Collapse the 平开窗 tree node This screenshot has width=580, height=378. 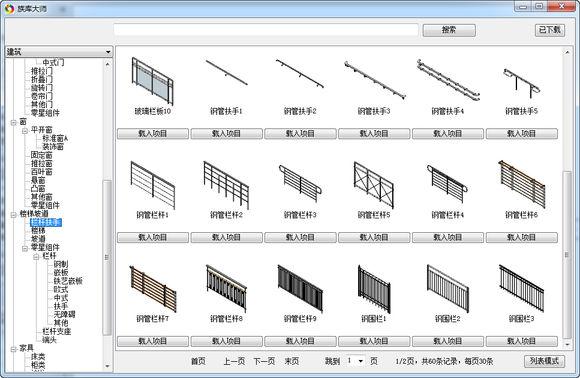point(25,131)
